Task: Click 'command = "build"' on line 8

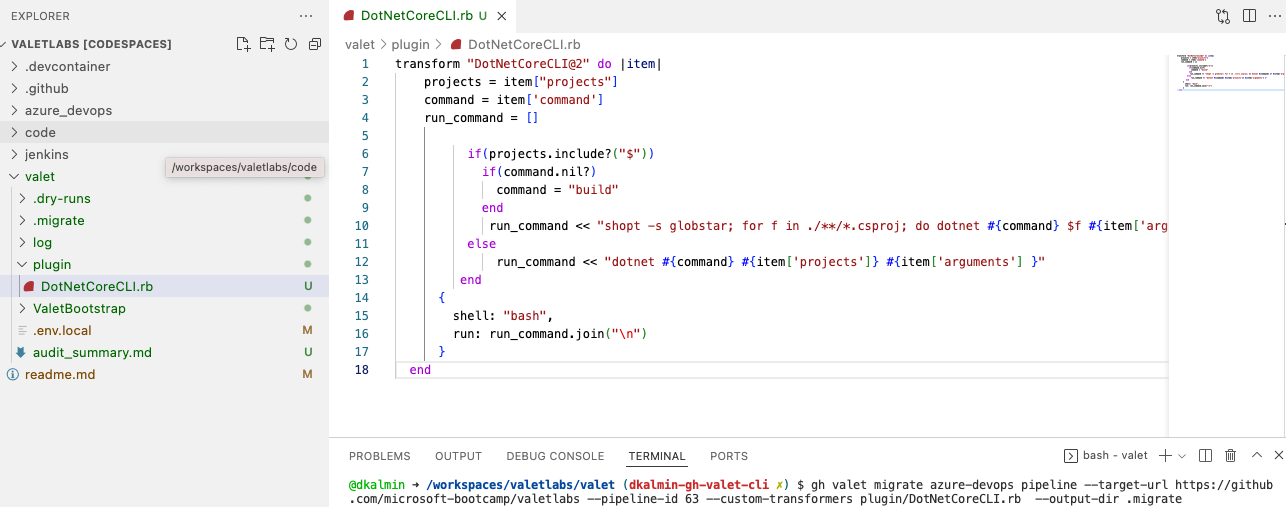Action: (558, 190)
